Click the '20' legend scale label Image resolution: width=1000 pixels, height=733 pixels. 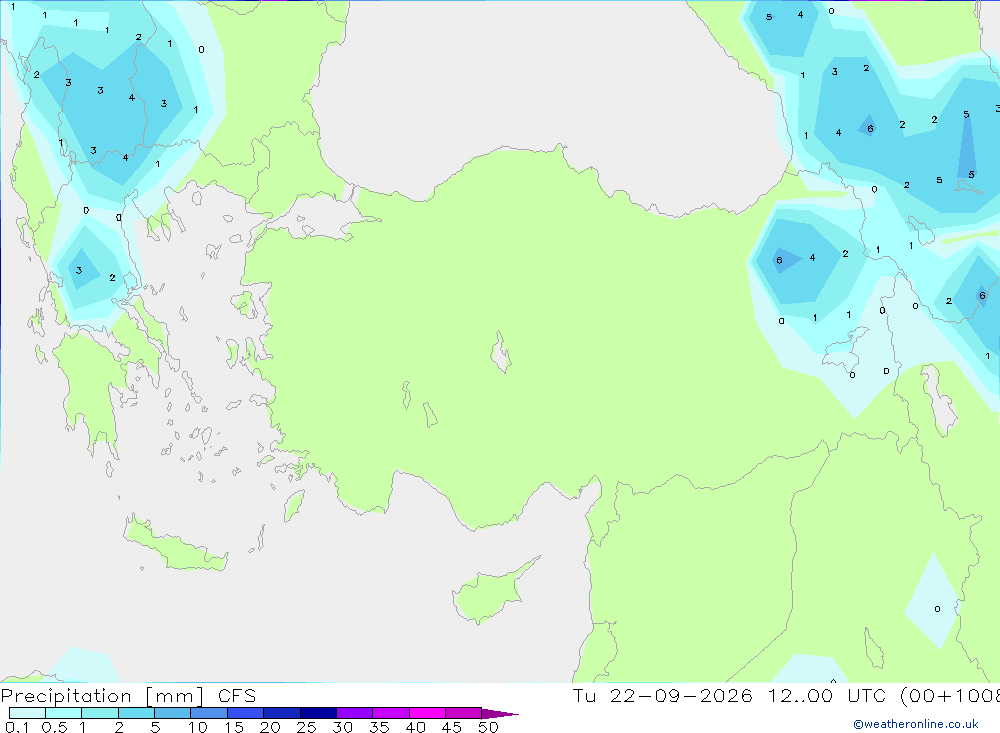270,727
